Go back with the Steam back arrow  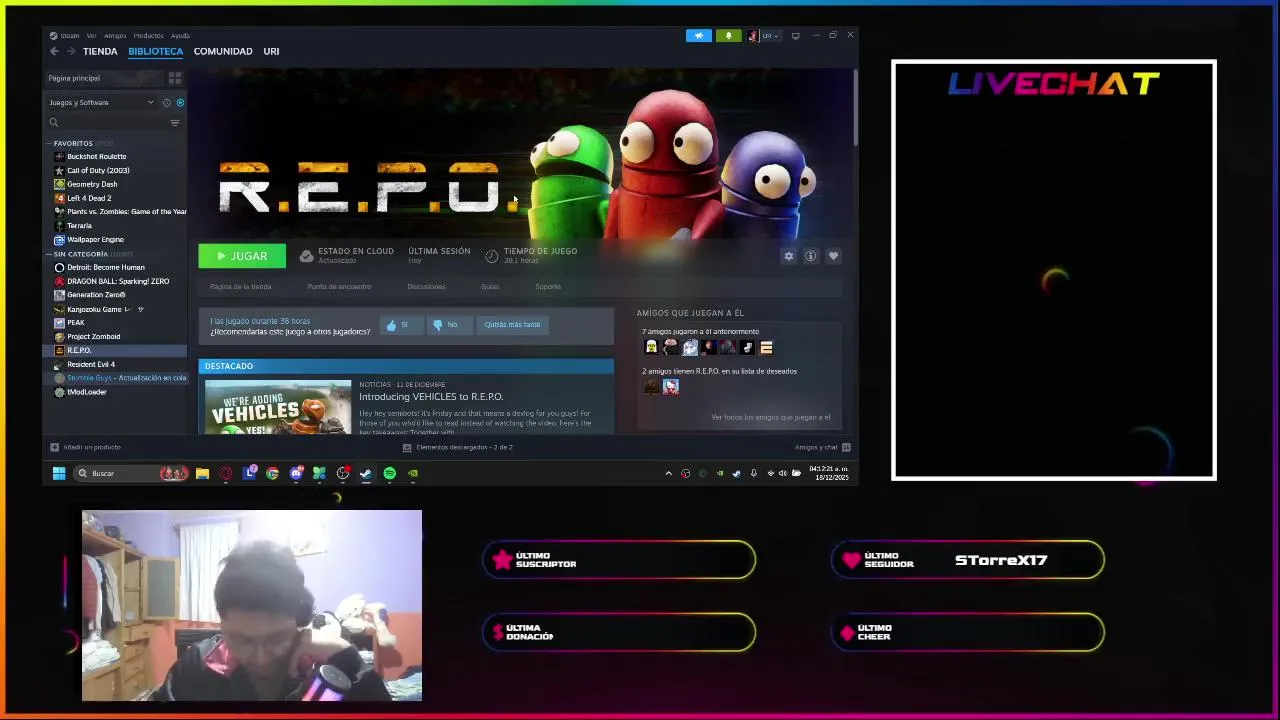(x=54, y=51)
